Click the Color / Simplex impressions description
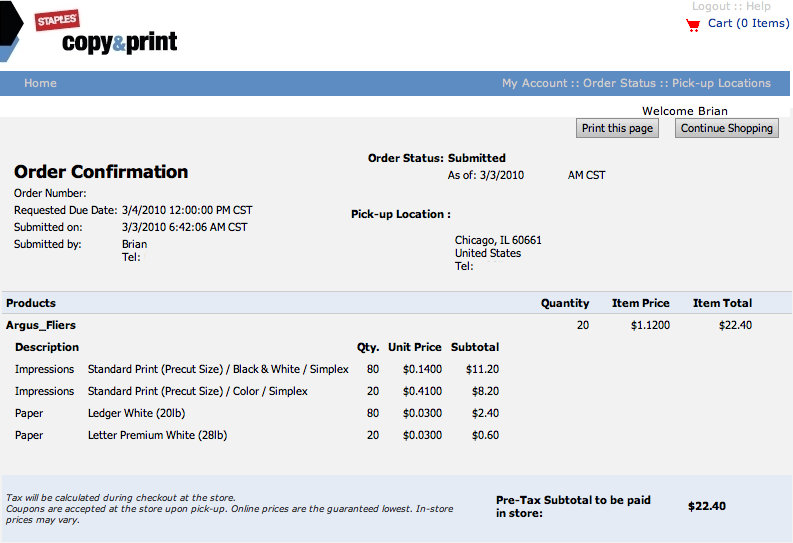The image size is (793, 543). click(x=198, y=391)
